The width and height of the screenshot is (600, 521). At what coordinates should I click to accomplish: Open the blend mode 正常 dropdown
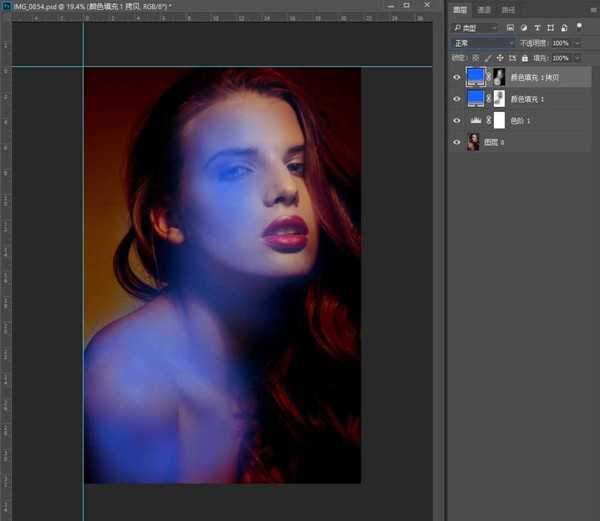tap(484, 44)
